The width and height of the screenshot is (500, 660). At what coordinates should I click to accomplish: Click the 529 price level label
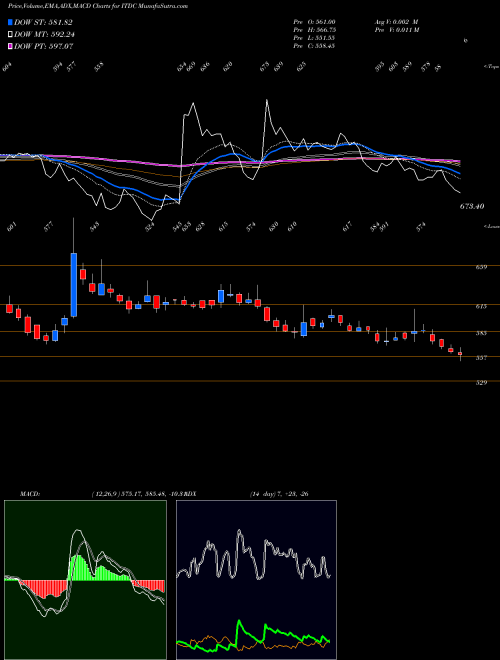coord(481,382)
